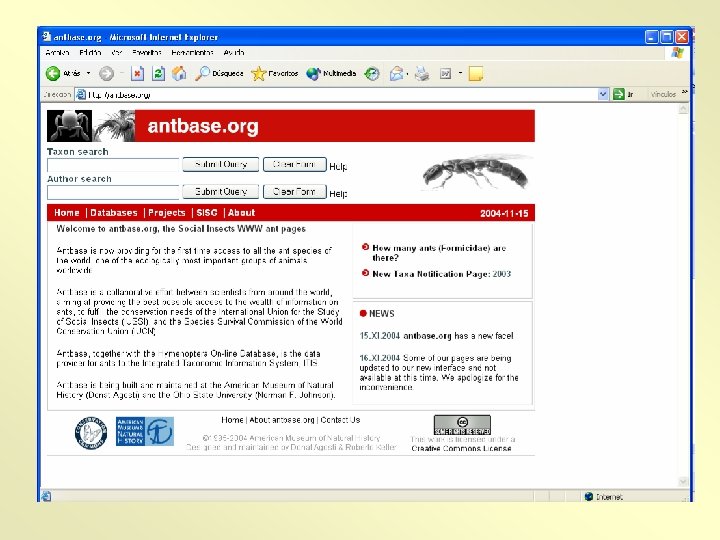Click the address bar URL field
Screen dimensions: 720x540
[342, 95]
